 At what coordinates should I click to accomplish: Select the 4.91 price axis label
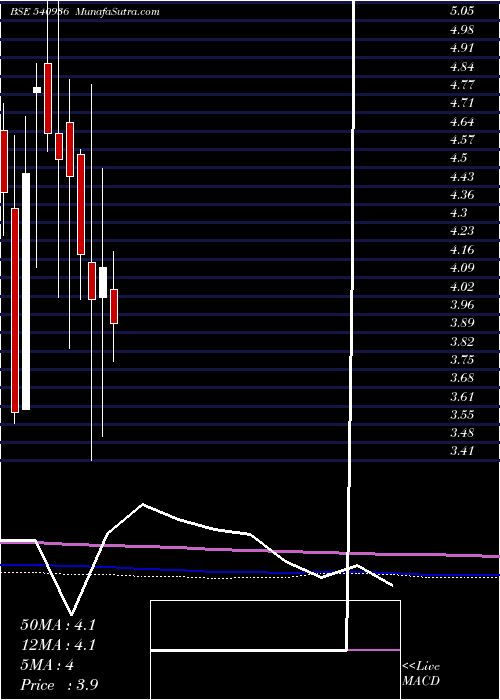[462, 48]
